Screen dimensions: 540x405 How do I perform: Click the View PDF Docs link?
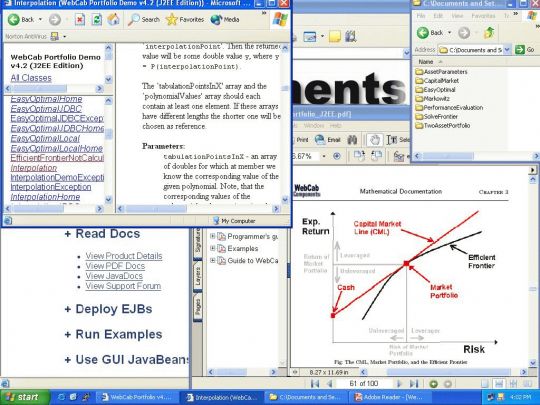tap(115, 266)
